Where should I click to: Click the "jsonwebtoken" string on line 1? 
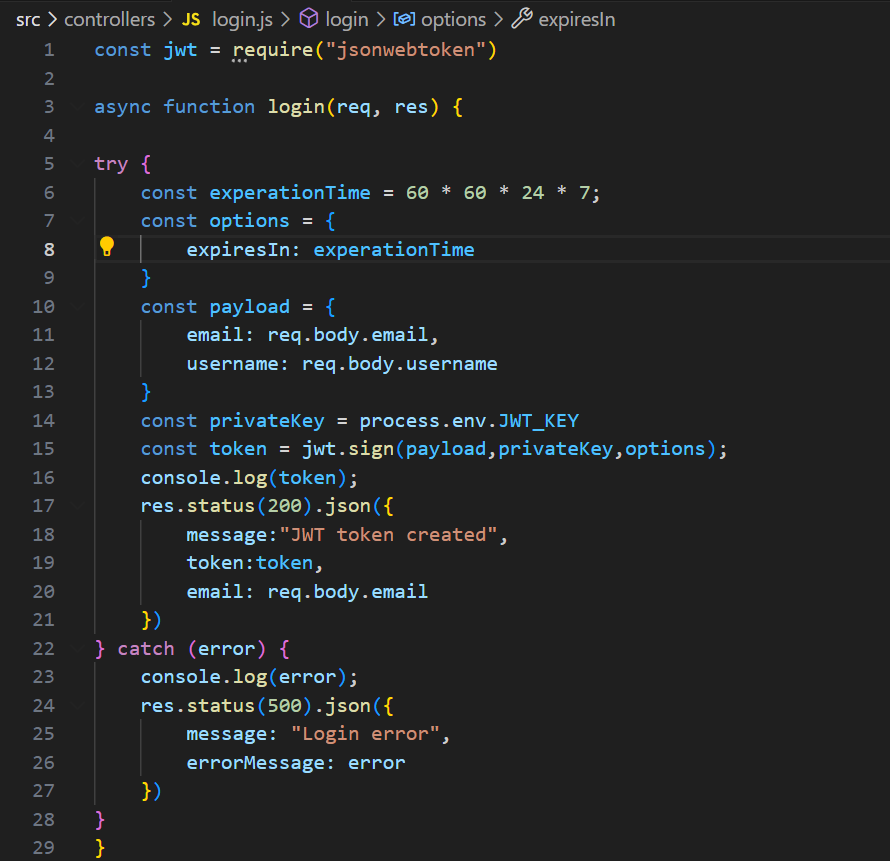405,50
